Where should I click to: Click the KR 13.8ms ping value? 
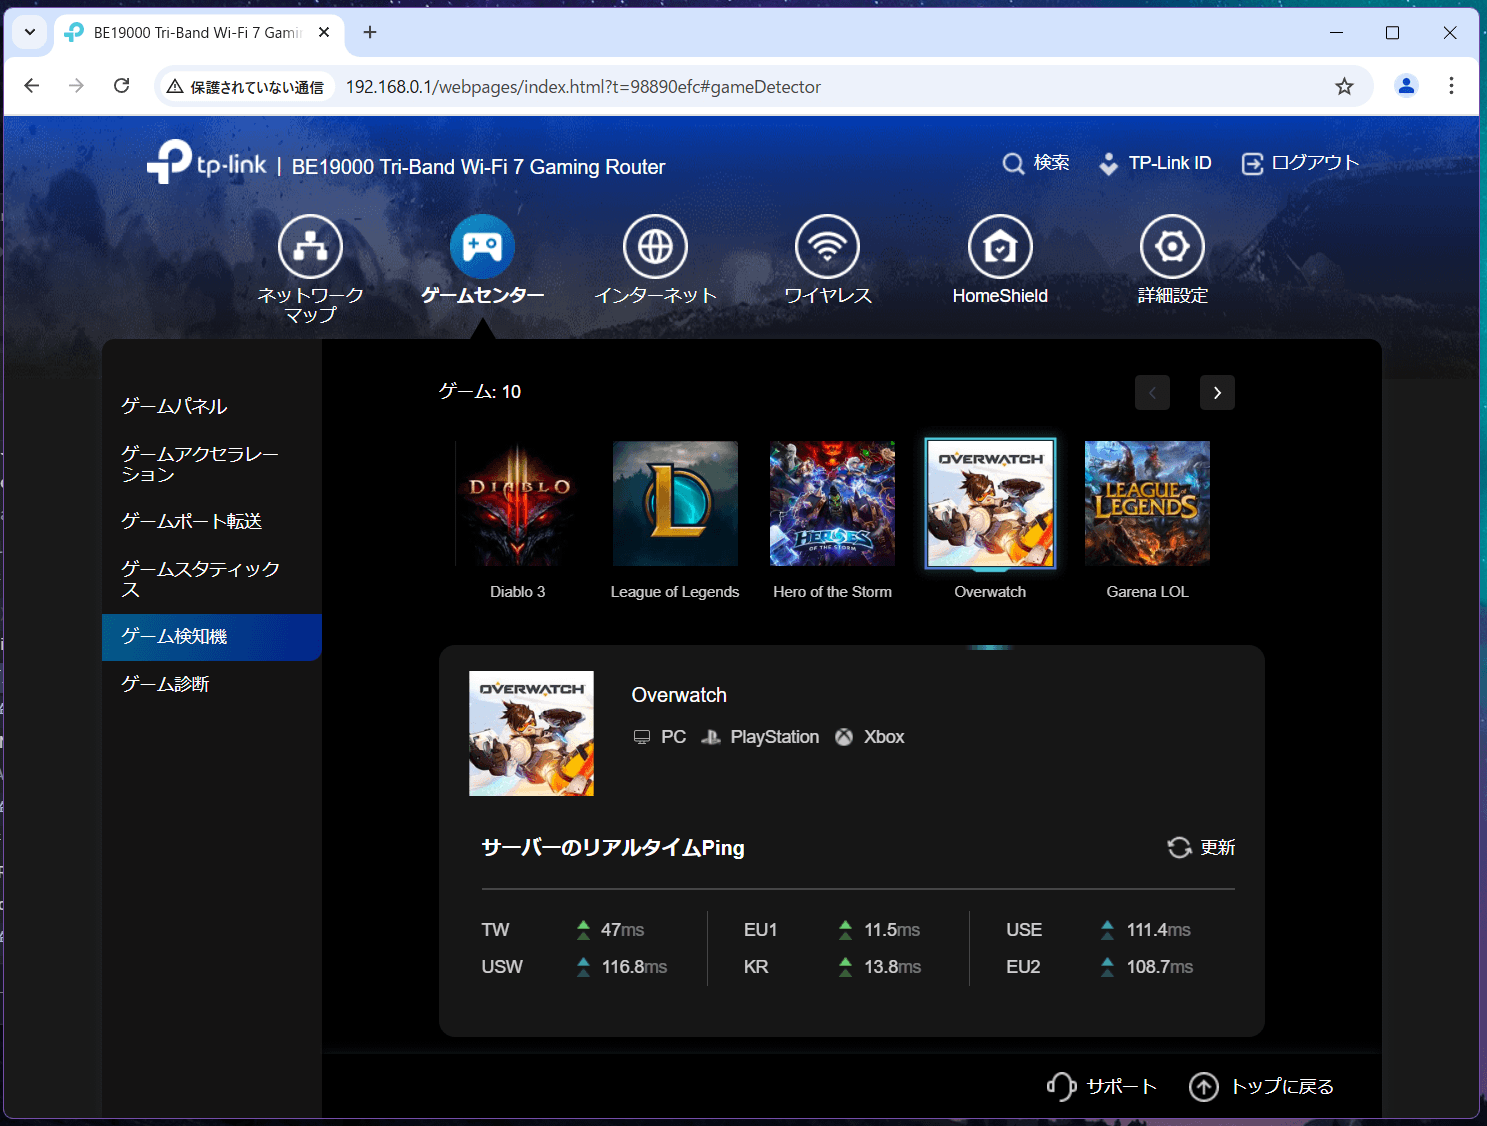(892, 967)
